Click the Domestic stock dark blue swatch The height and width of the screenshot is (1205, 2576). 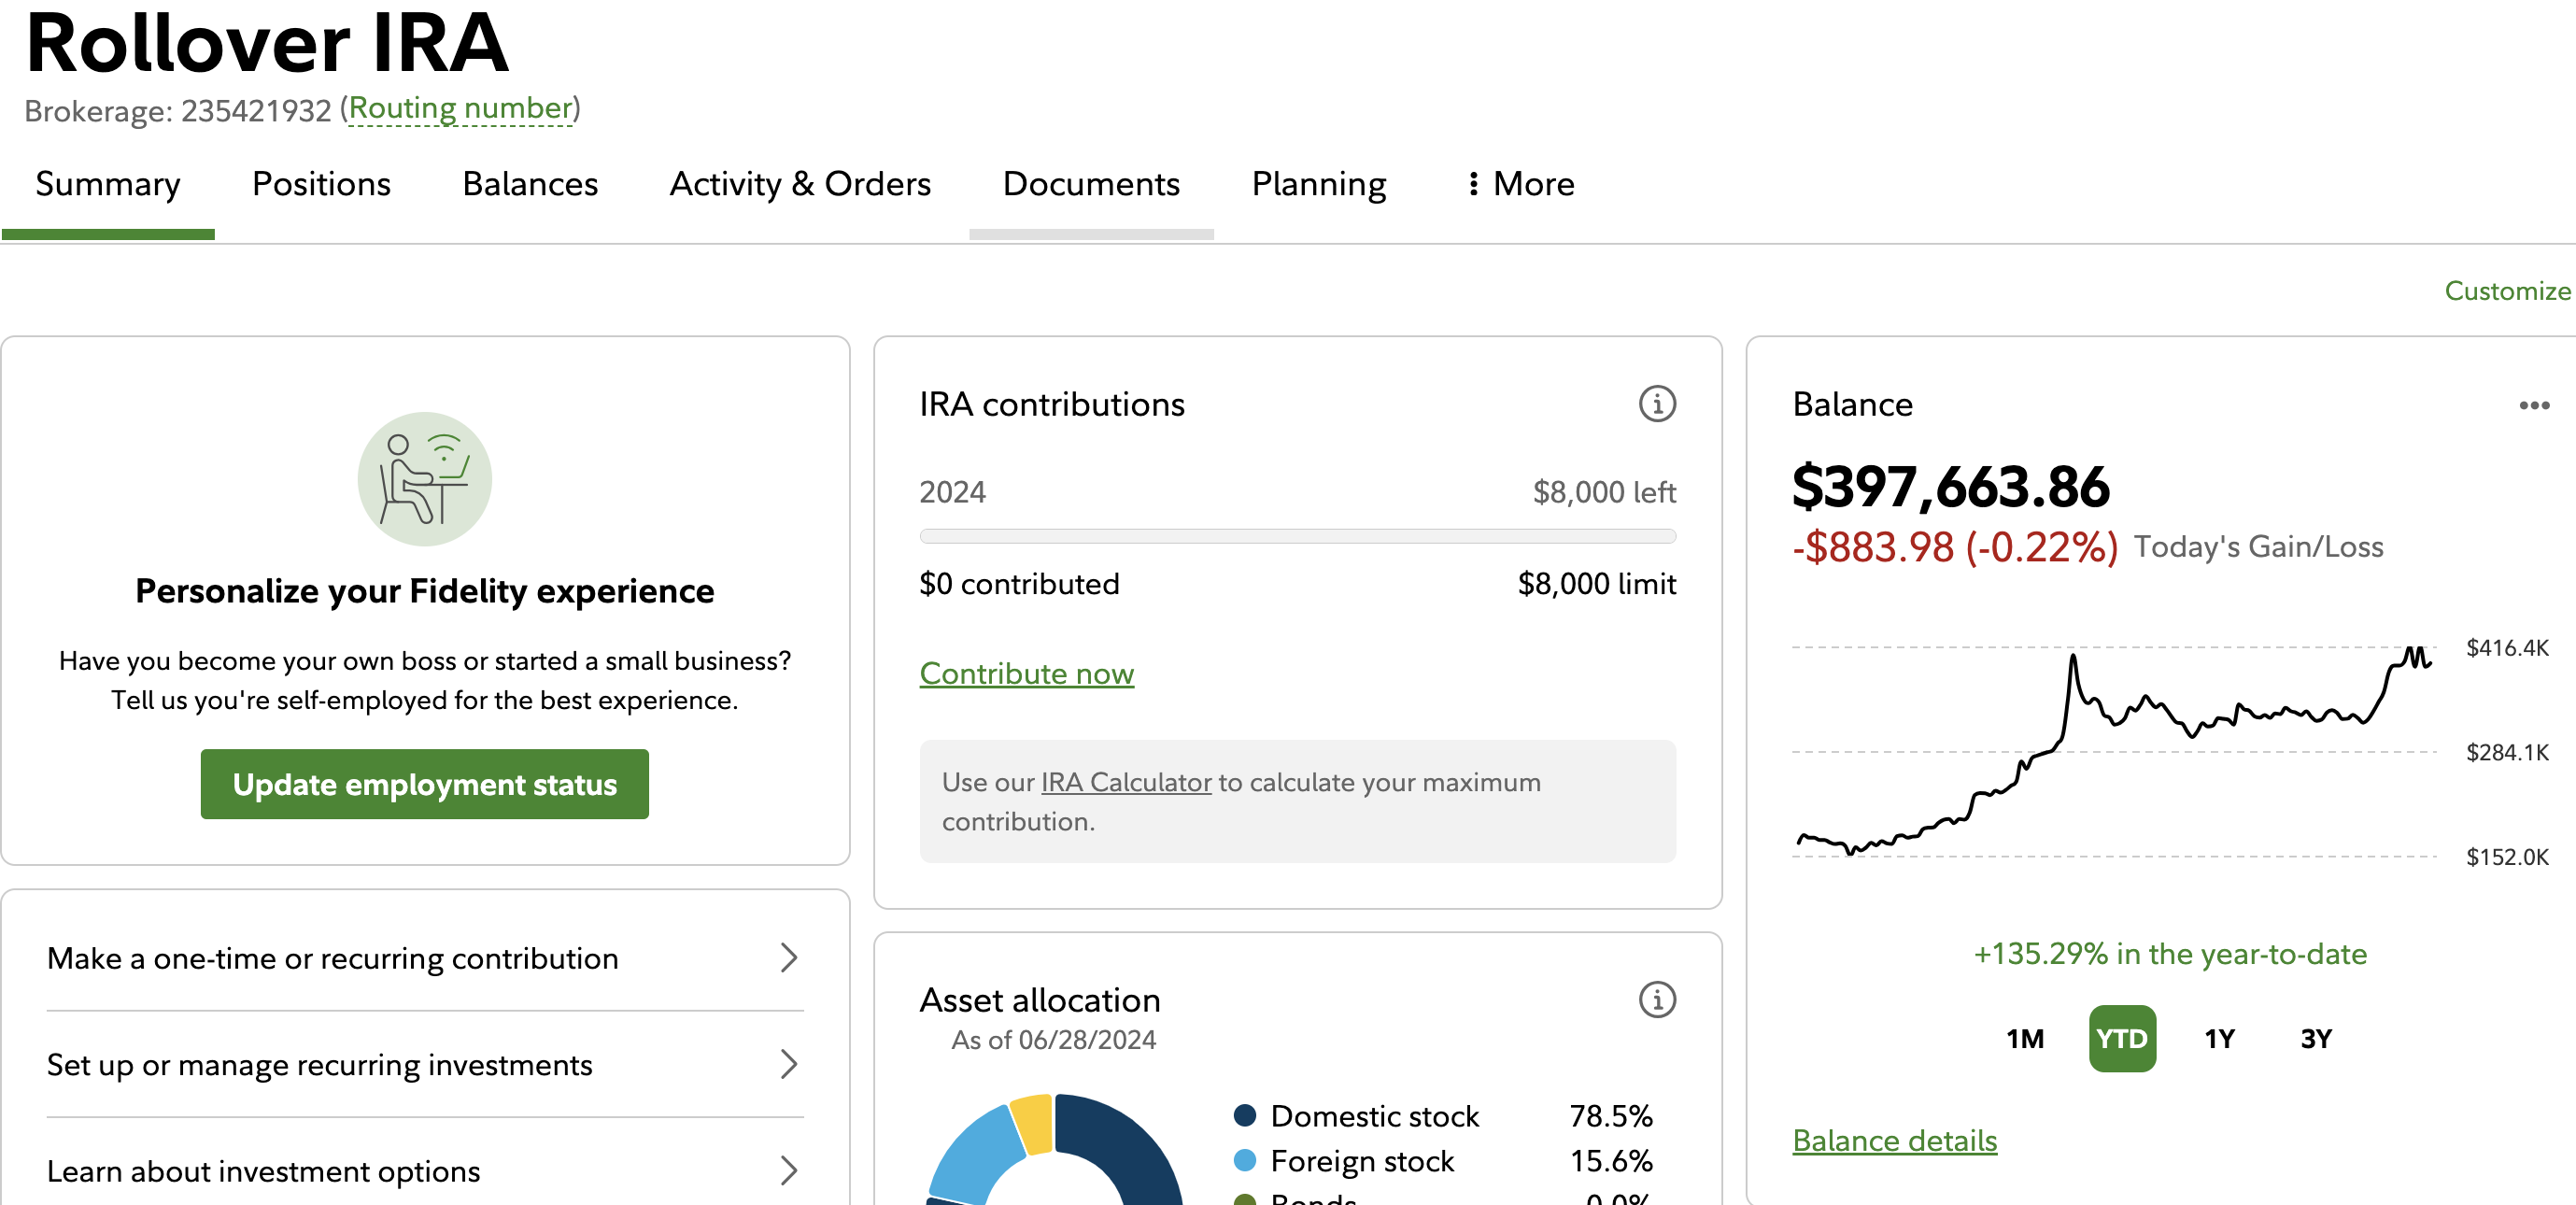1245,1115
